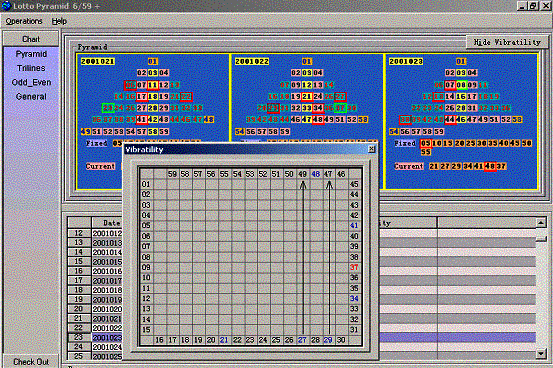
Task: Click the 2001022 pyramid draw label
Action: pos(252,61)
